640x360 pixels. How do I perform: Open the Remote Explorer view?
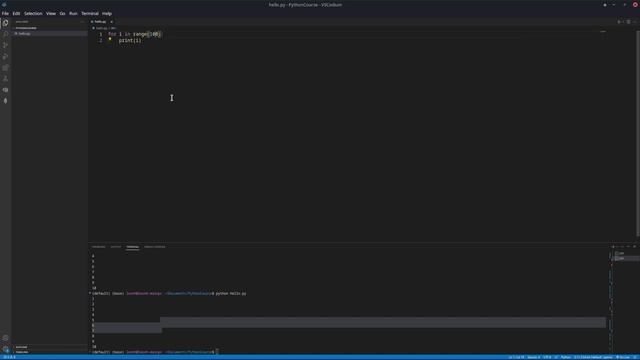[5, 89]
